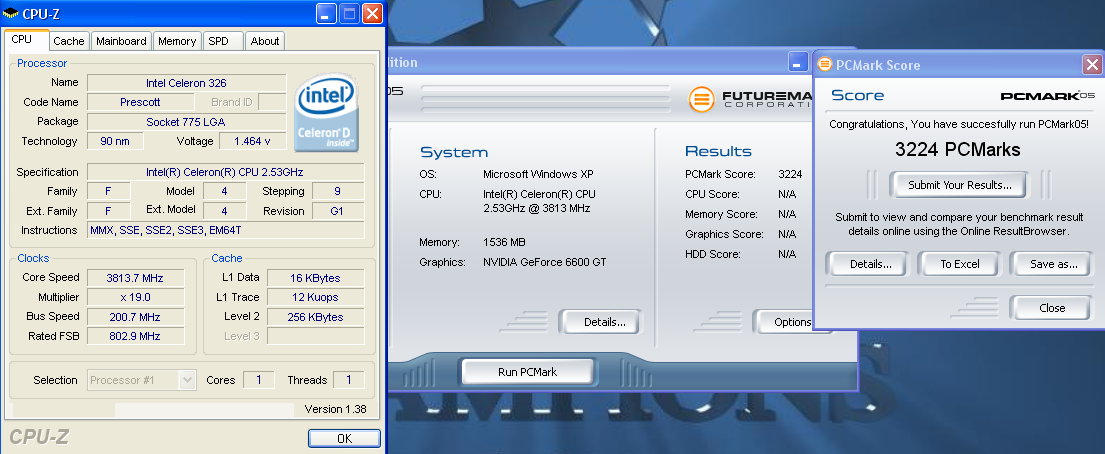Open System Details in PCMark window
Image resolution: width=1105 pixels, height=454 pixels.
(600, 322)
